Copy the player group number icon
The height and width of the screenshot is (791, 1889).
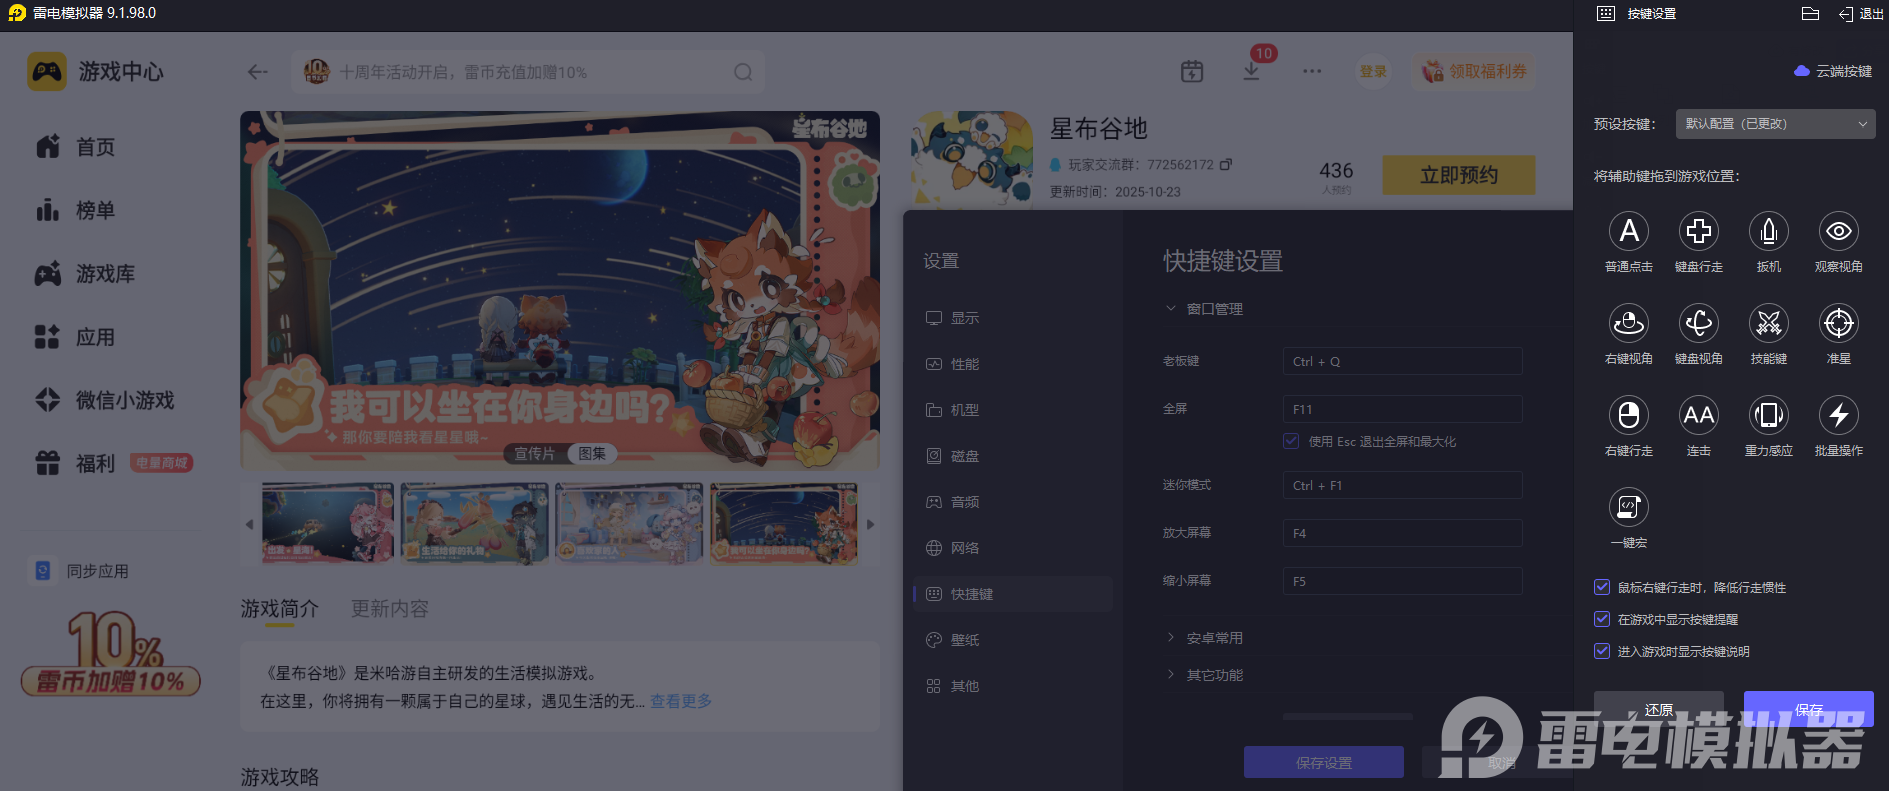1226,164
